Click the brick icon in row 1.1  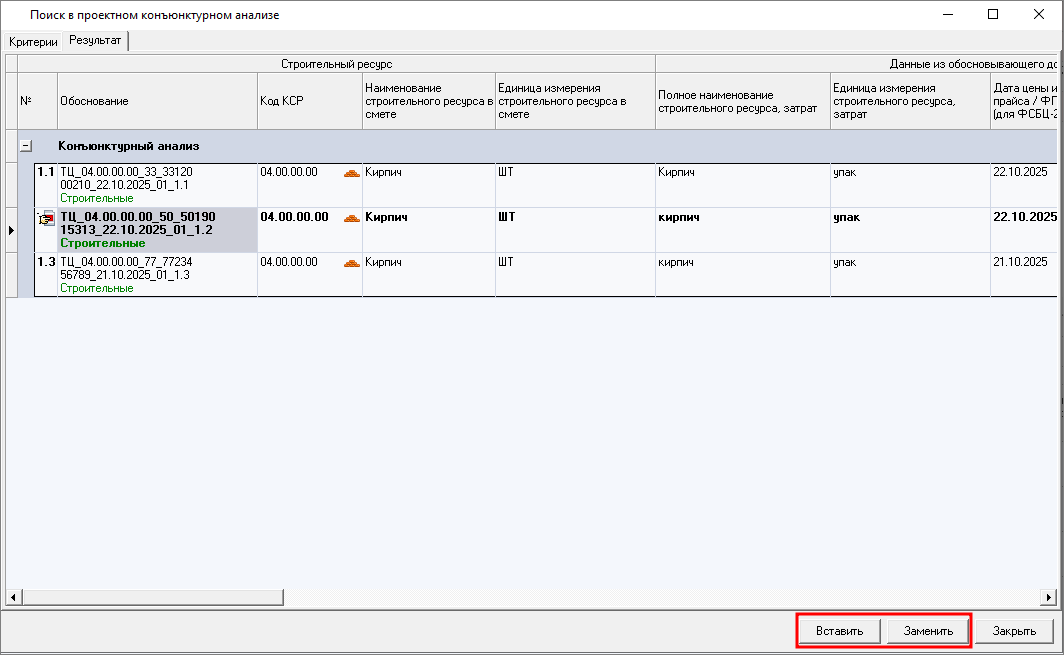click(x=351, y=173)
